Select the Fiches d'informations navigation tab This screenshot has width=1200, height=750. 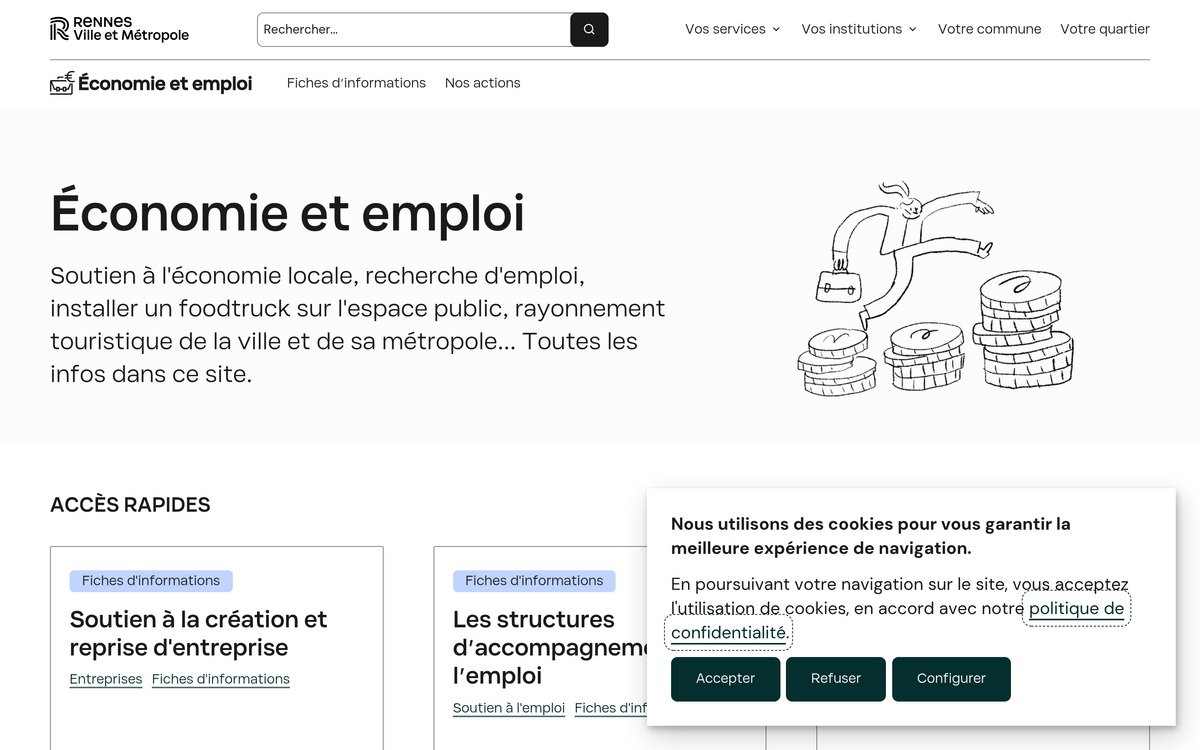click(x=356, y=83)
